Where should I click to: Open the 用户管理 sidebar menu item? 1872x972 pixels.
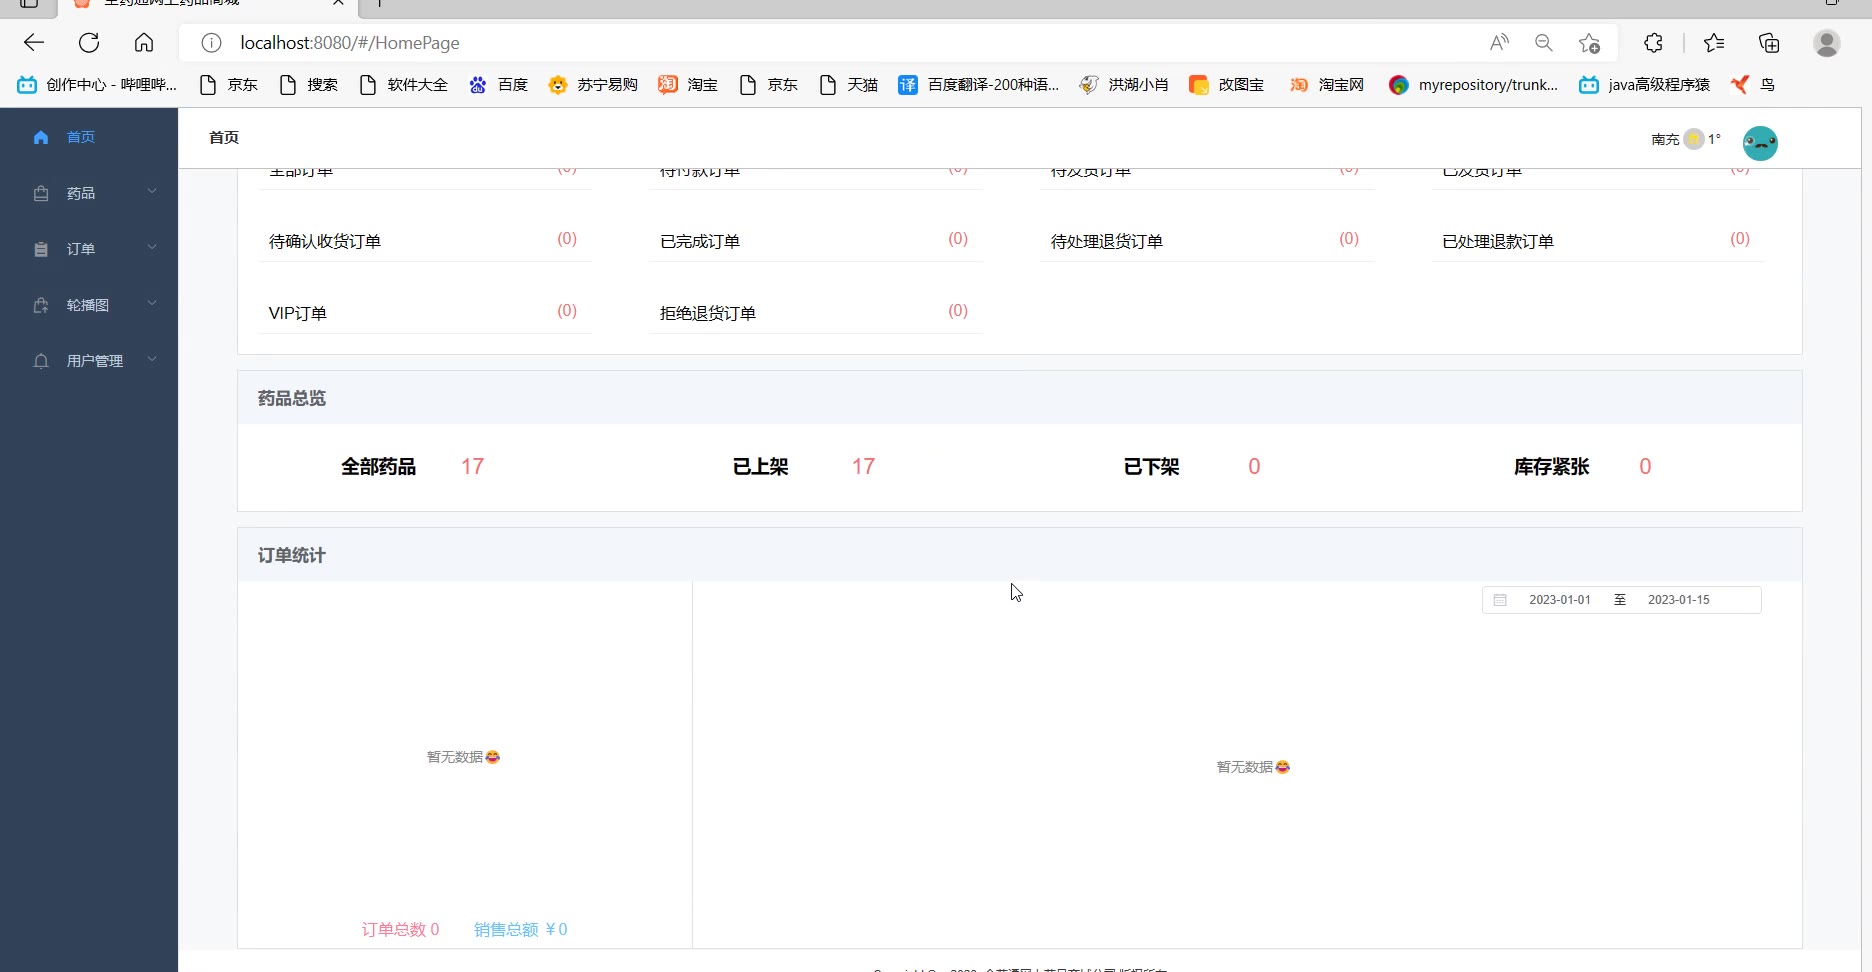pyautogui.click(x=89, y=361)
